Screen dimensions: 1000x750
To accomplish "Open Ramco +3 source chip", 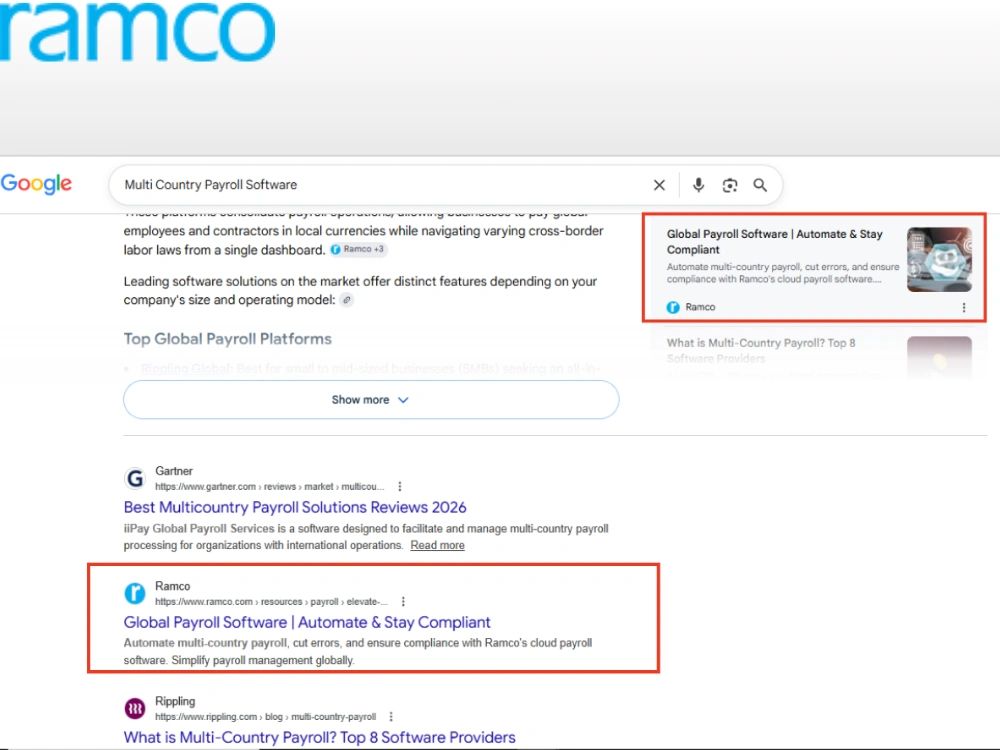I will coord(358,249).
